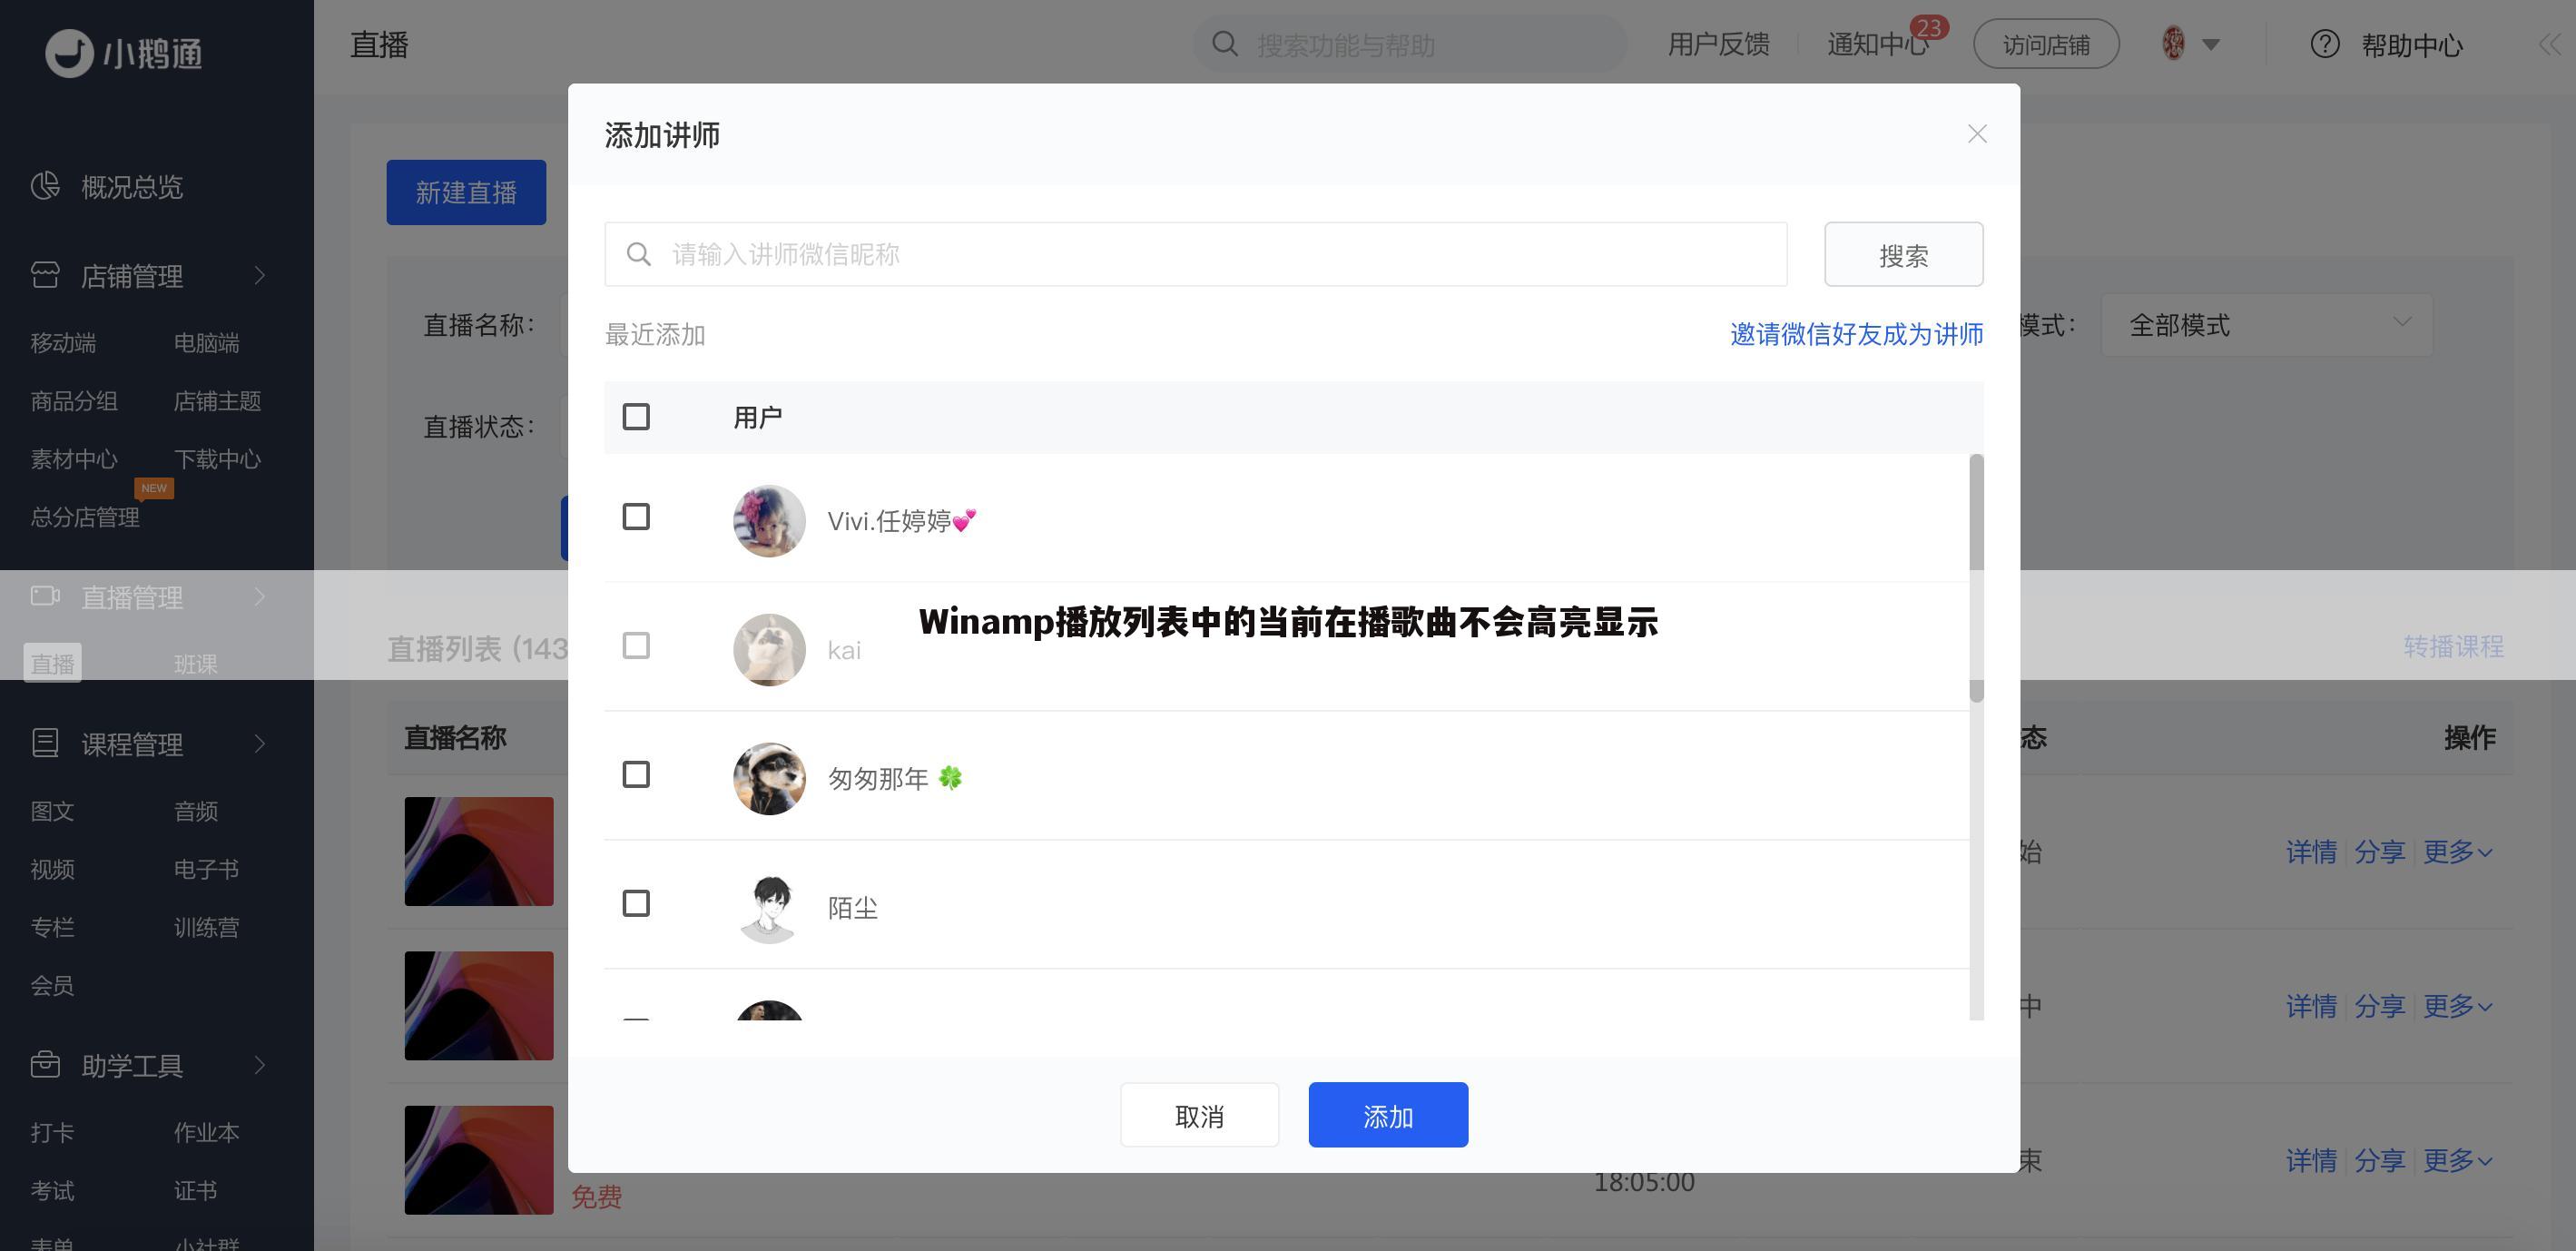Open 用户反馈 link
The image size is (2576, 1251).
(1718, 44)
